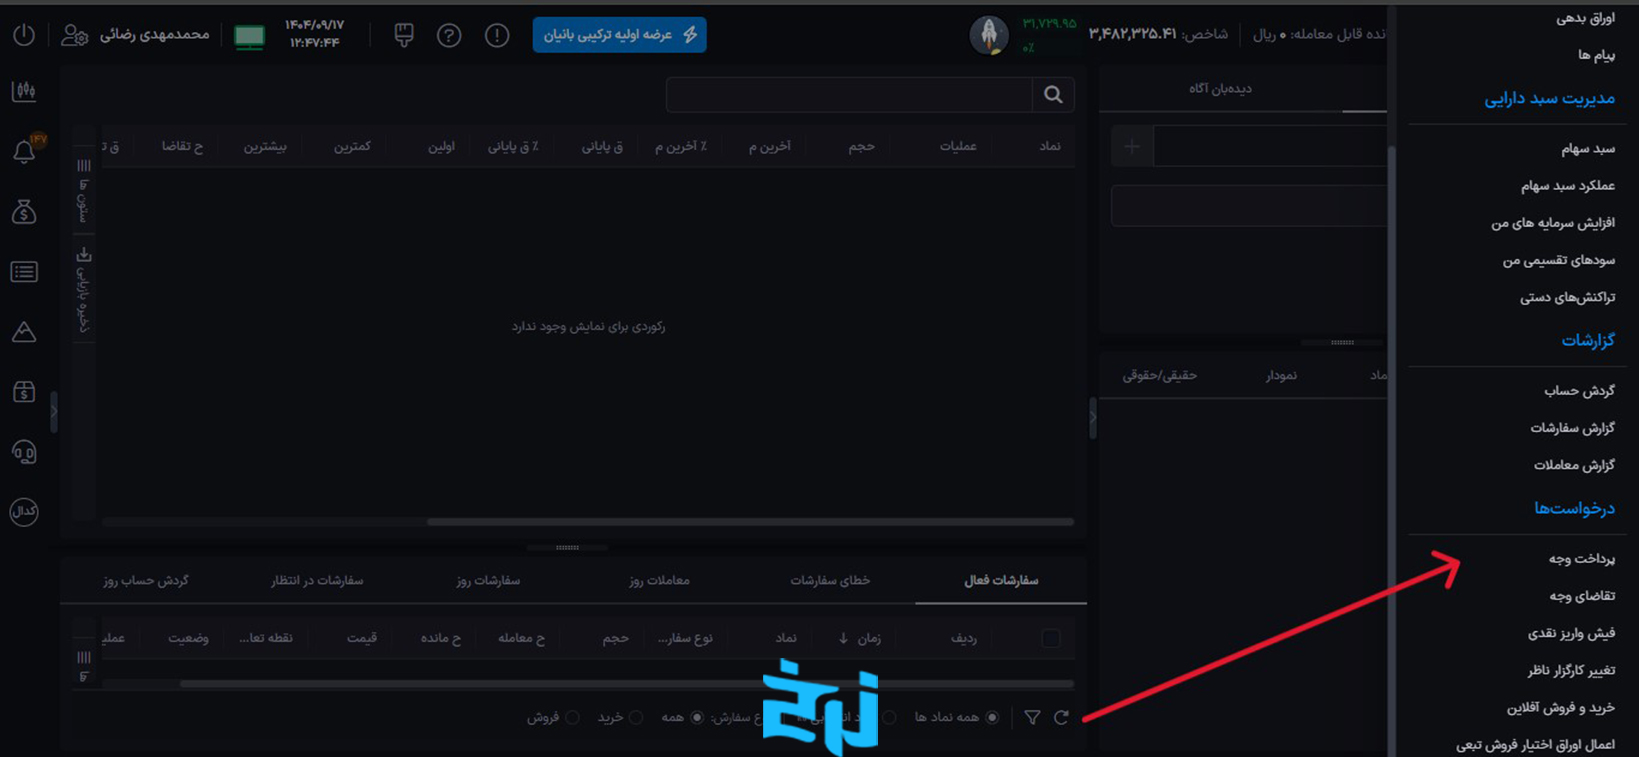The width and height of the screenshot is (1639, 757).
Task: Open the list view icon in sidebar
Action: click(x=24, y=272)
